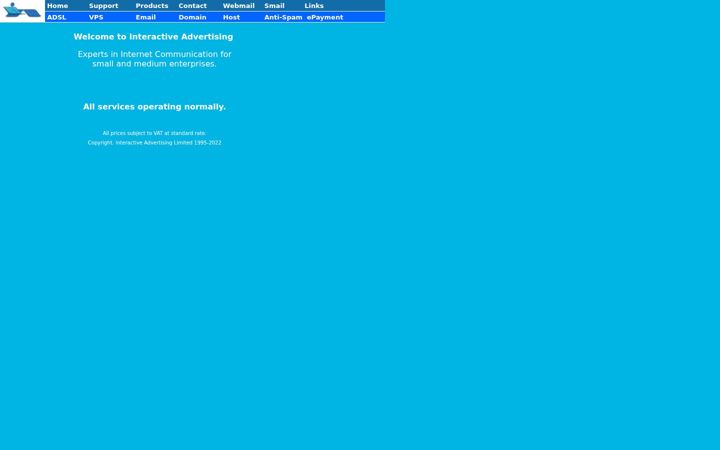Click the Interactive Advertising logo
The image size is (720, 450).
[22, 11]
